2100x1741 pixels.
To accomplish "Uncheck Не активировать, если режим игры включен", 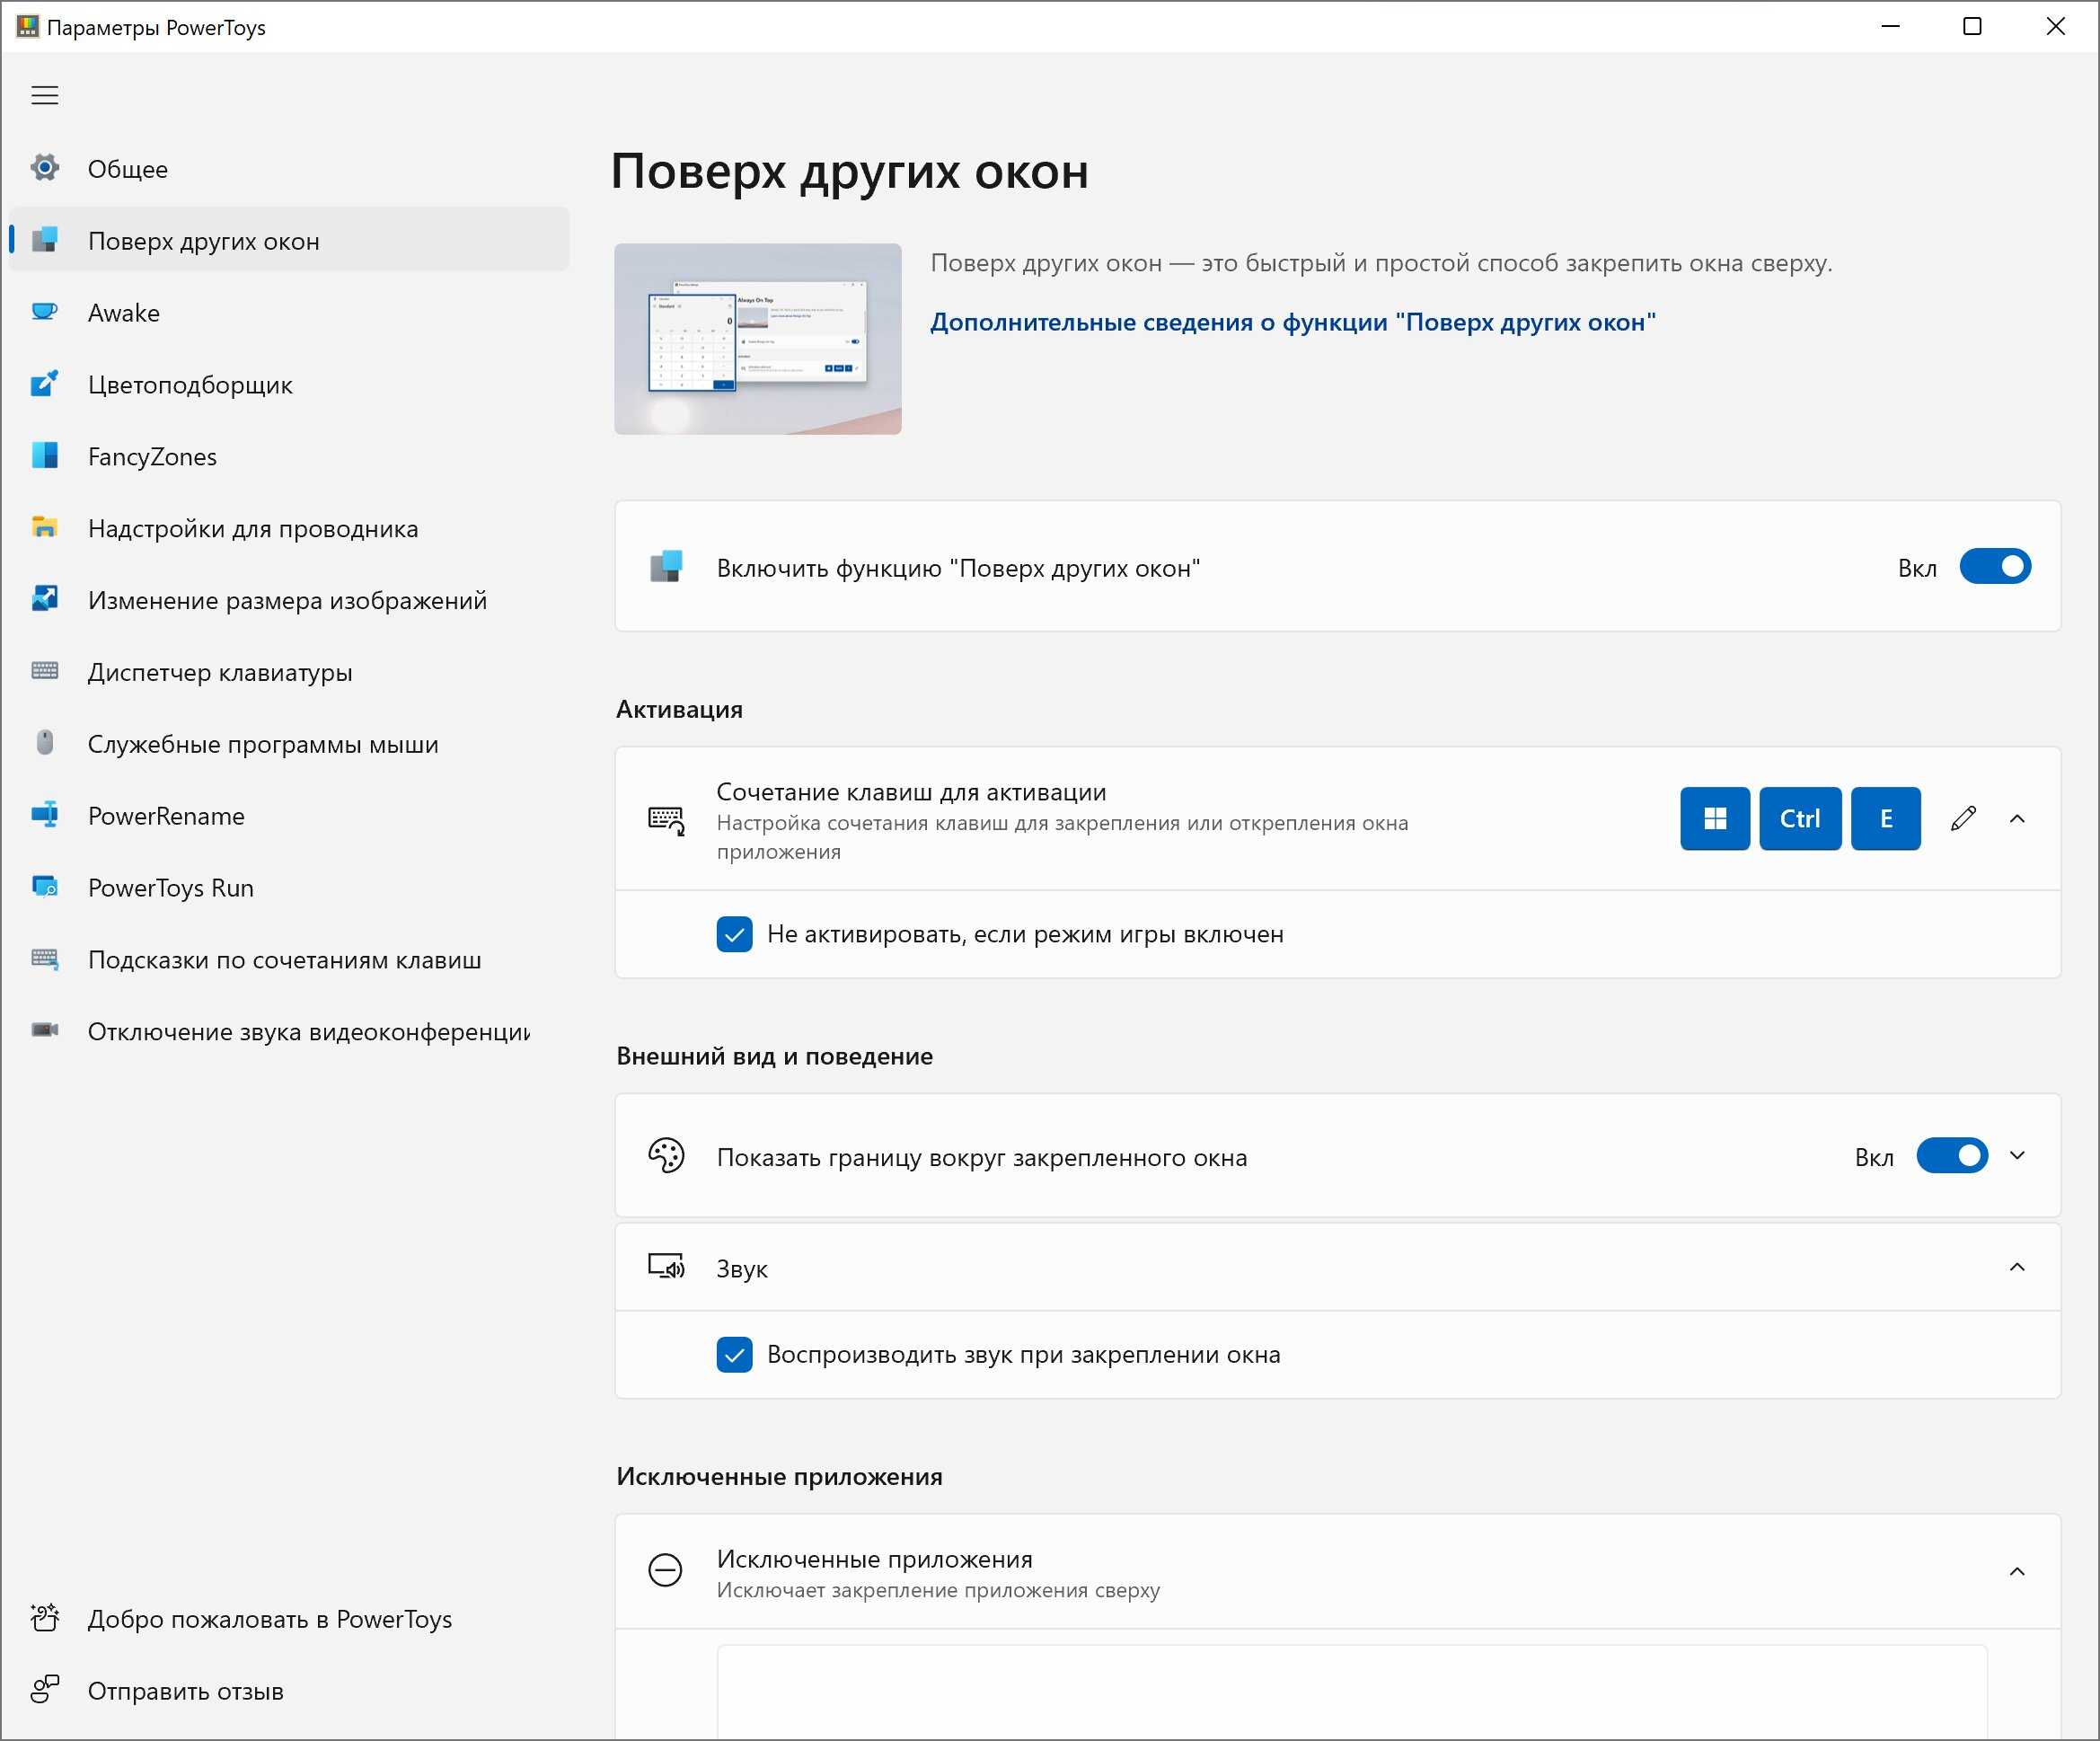I will 735,935.
